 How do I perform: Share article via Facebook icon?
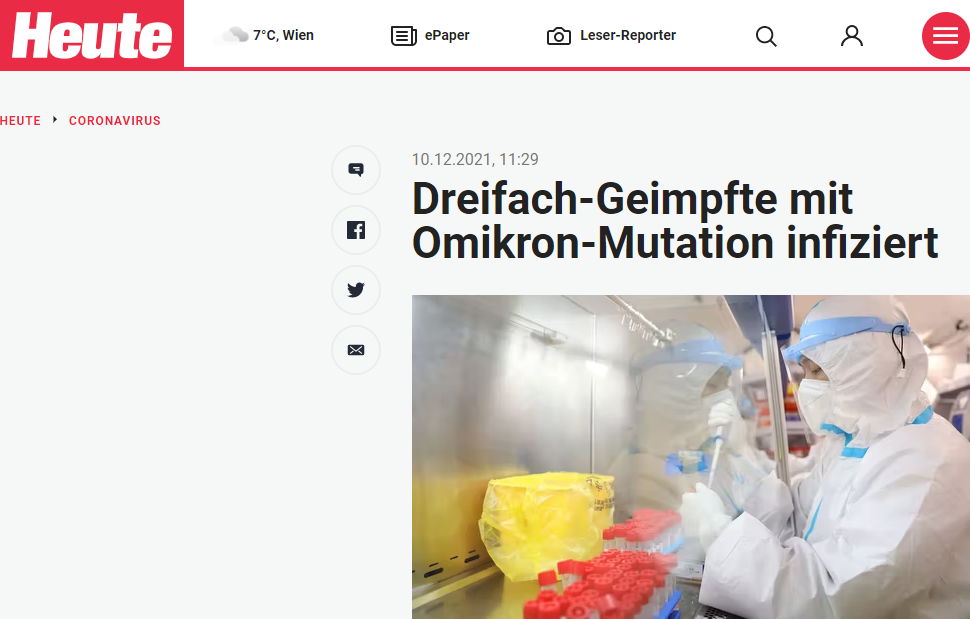tap(356, 230)
